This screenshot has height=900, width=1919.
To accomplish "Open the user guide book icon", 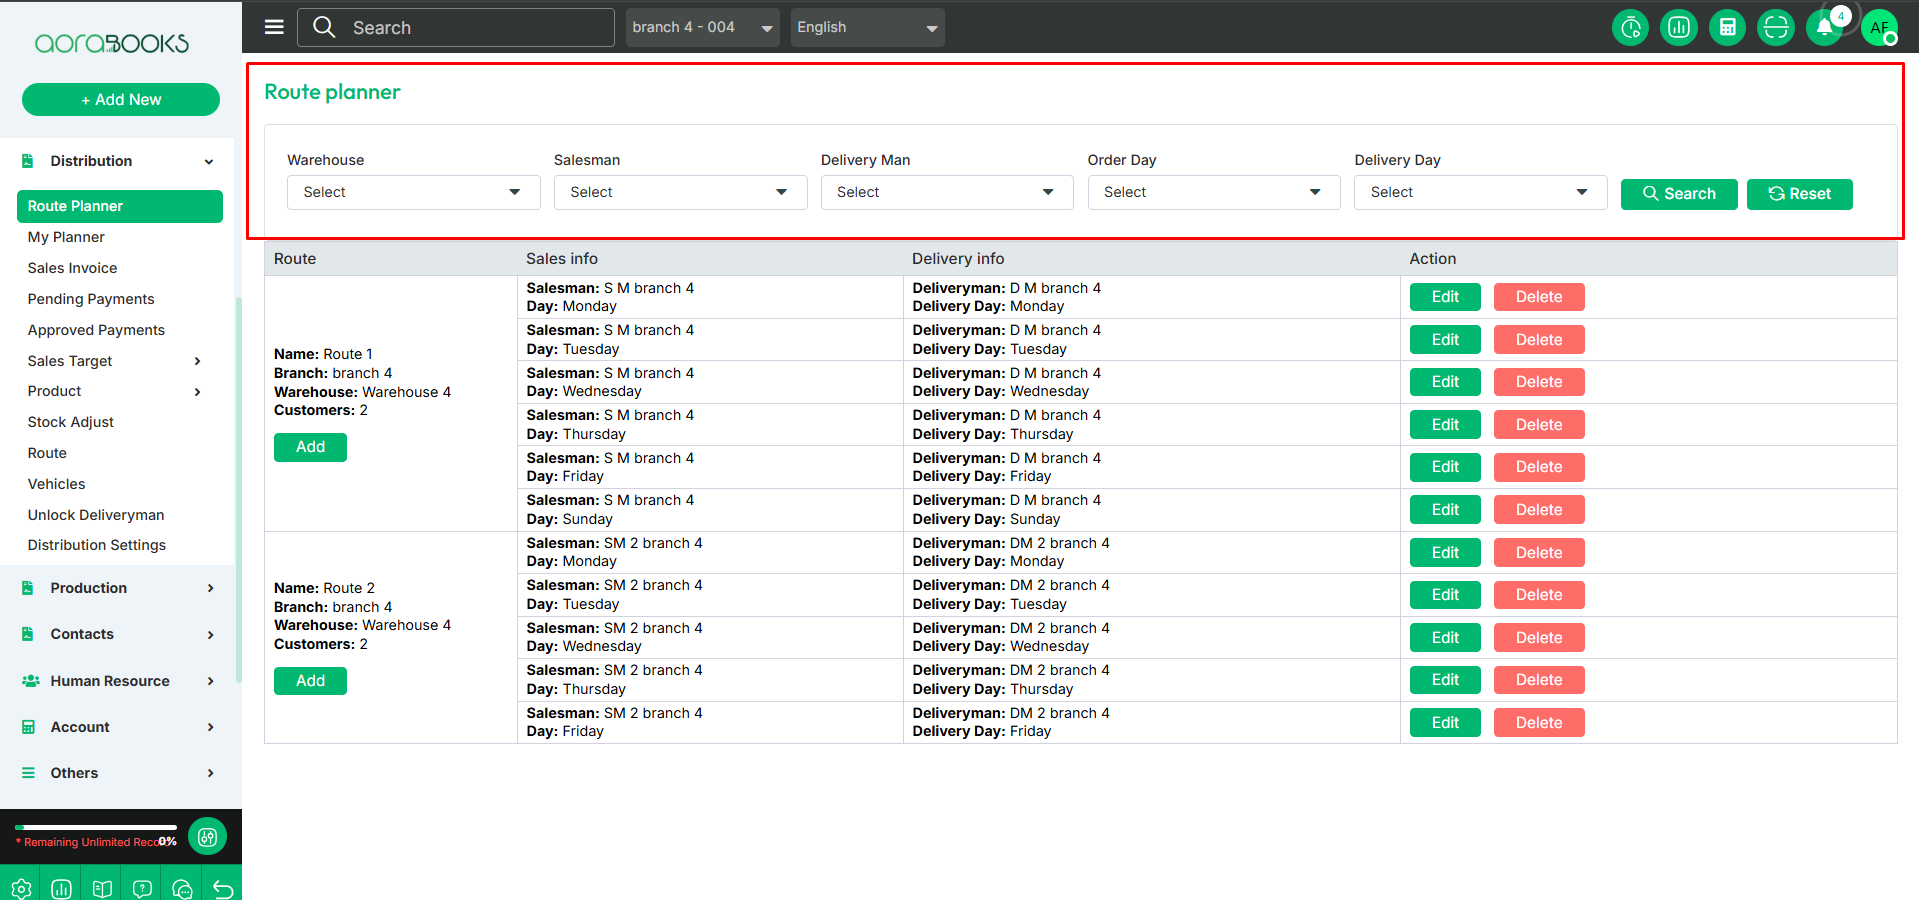I will pyautogui.click(x=102, y=888).
